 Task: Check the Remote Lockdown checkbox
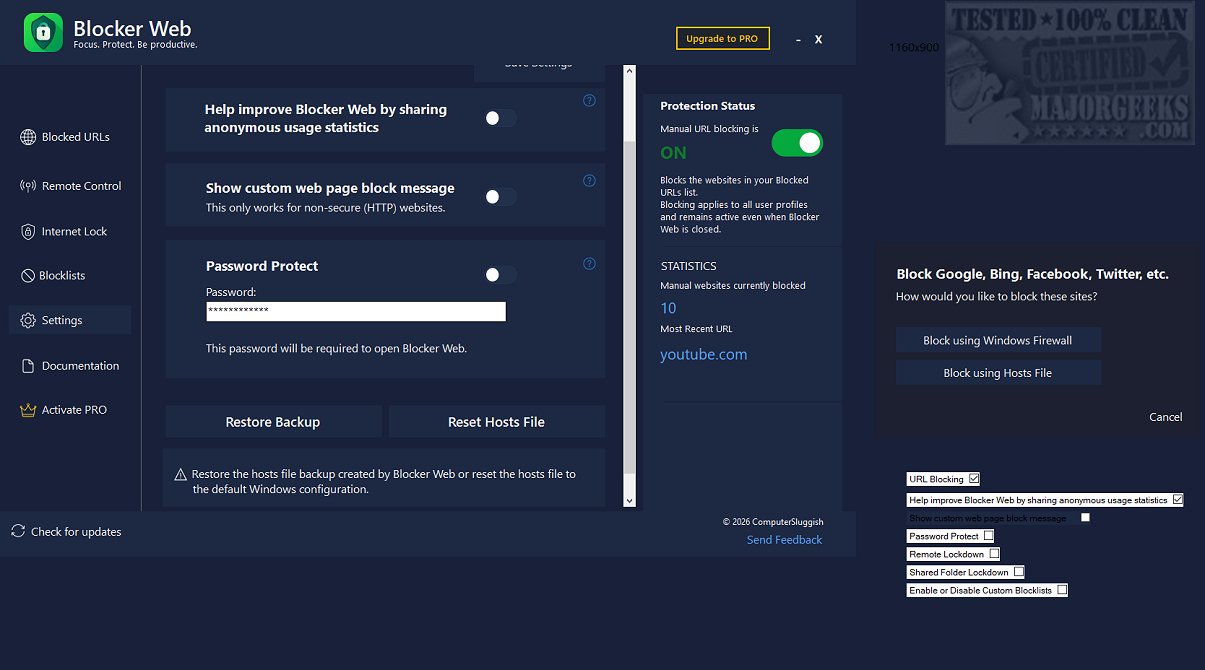point(994,554)
